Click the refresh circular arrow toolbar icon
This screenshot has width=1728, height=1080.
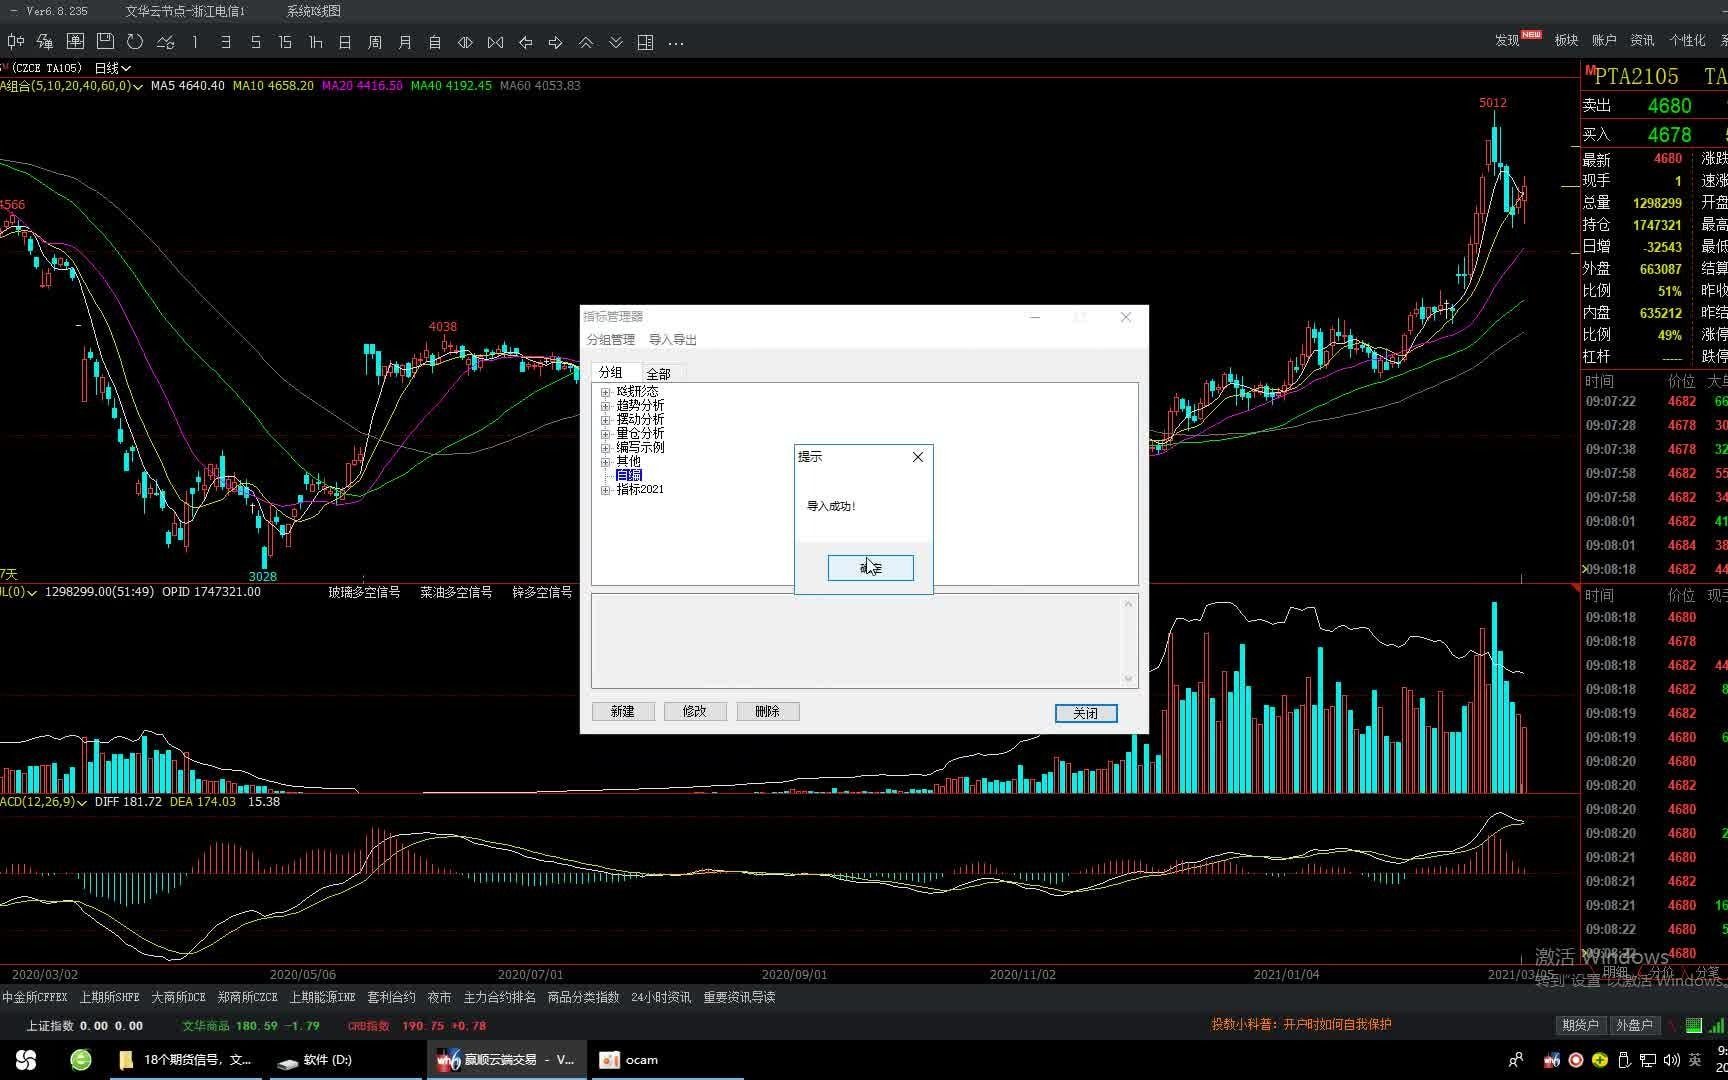[135, 42]
